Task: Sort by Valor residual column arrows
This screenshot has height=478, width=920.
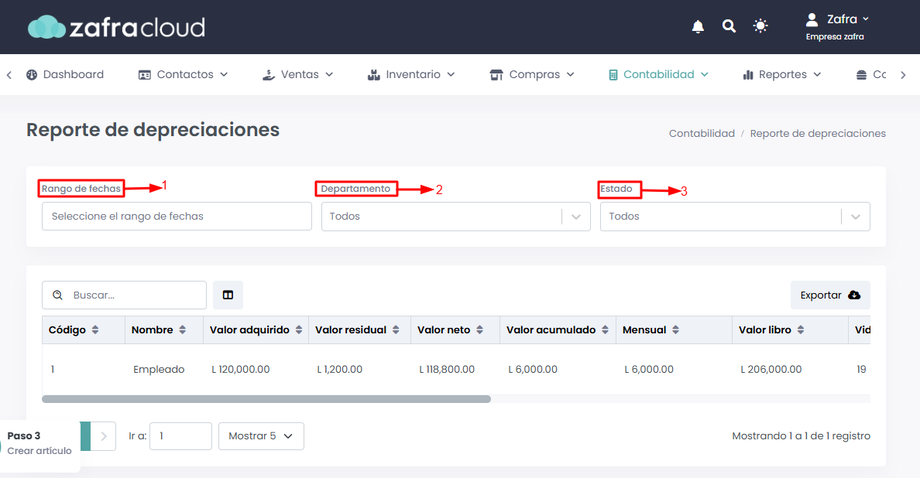Action: coord(396,330)
